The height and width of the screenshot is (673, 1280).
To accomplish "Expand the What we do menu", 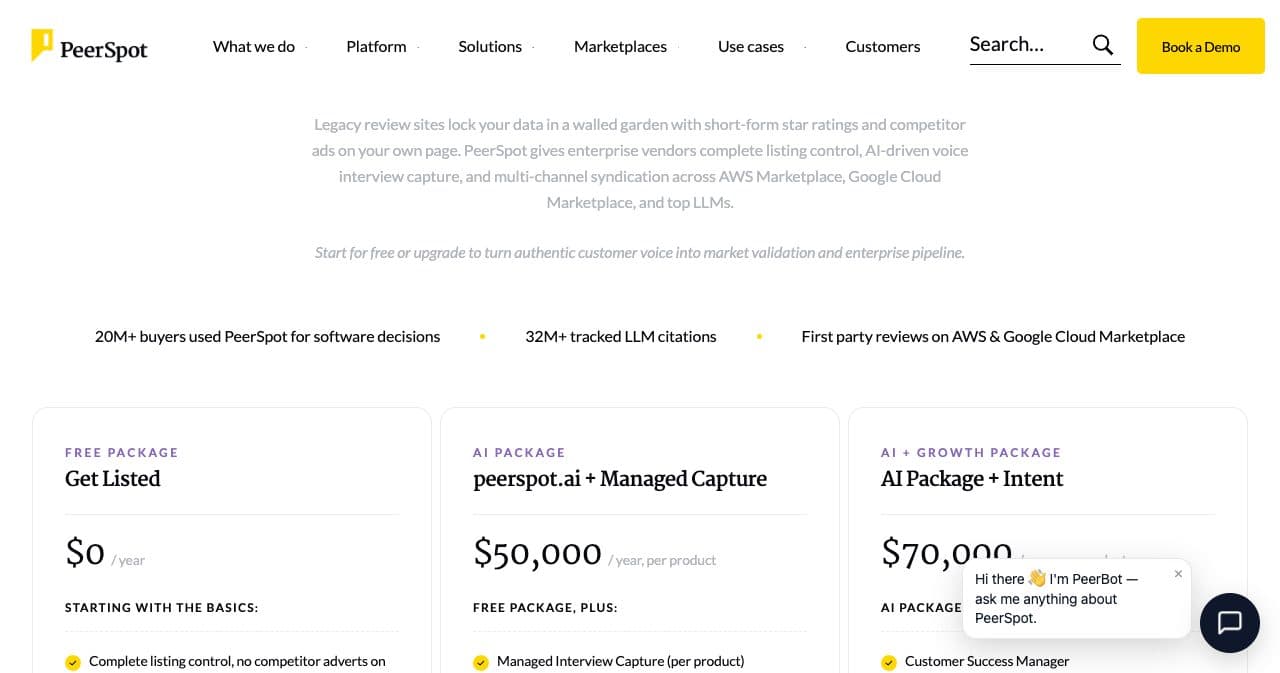I will click(254, 46).
